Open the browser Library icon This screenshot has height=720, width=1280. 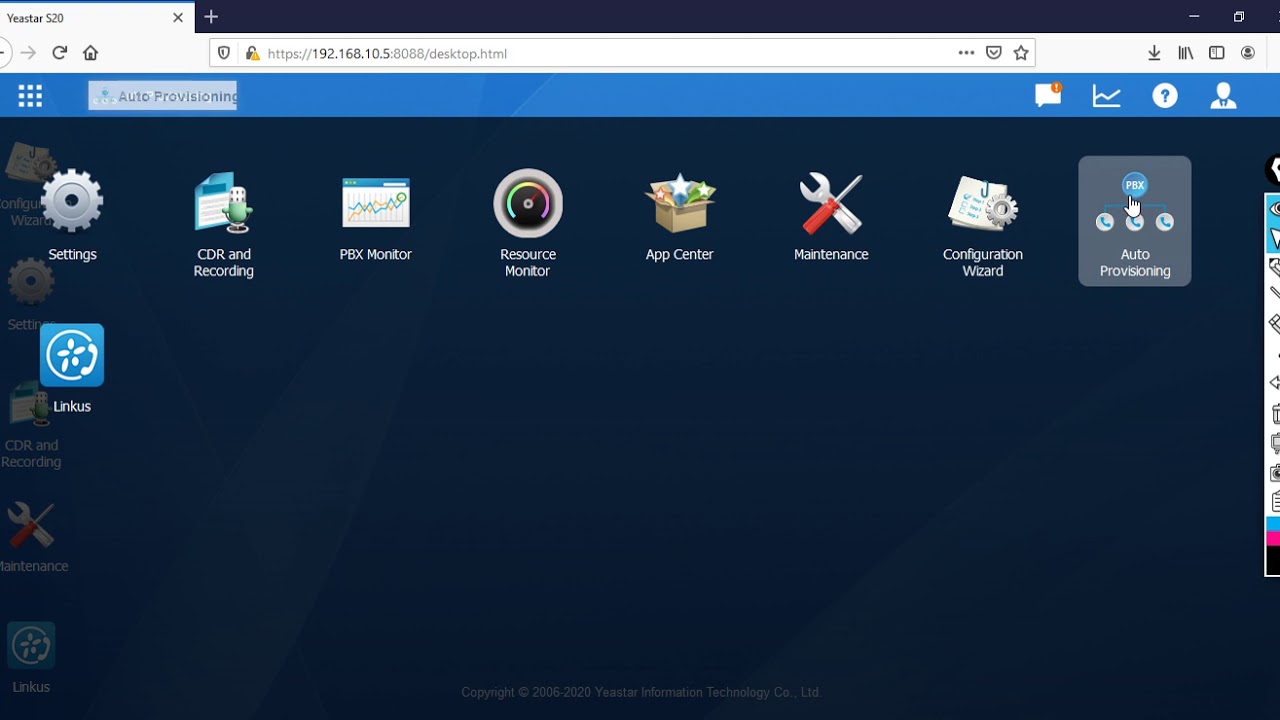coord(1186,53)
